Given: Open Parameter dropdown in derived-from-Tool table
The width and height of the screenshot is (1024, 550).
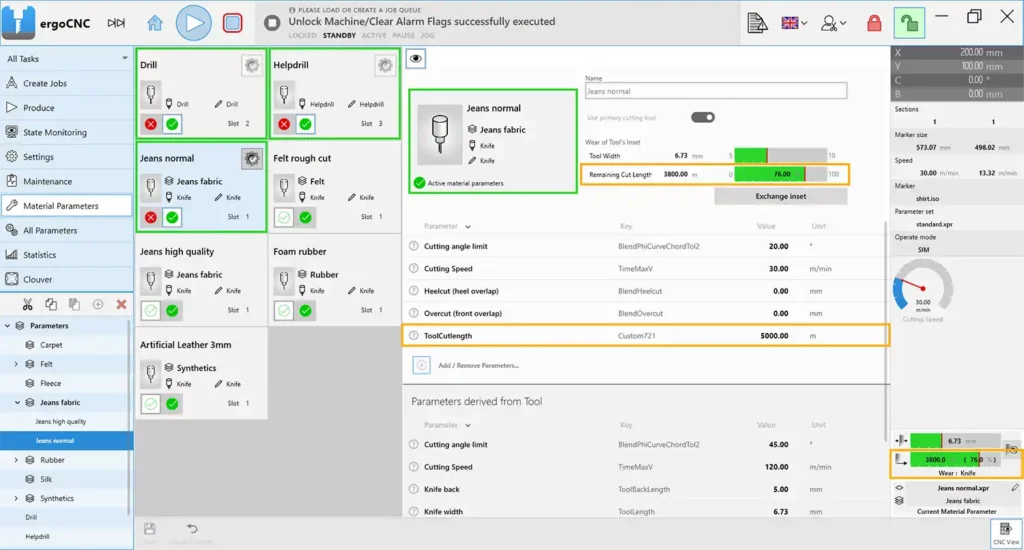Looking at the screenshot, I should click(x=468, y=425).
